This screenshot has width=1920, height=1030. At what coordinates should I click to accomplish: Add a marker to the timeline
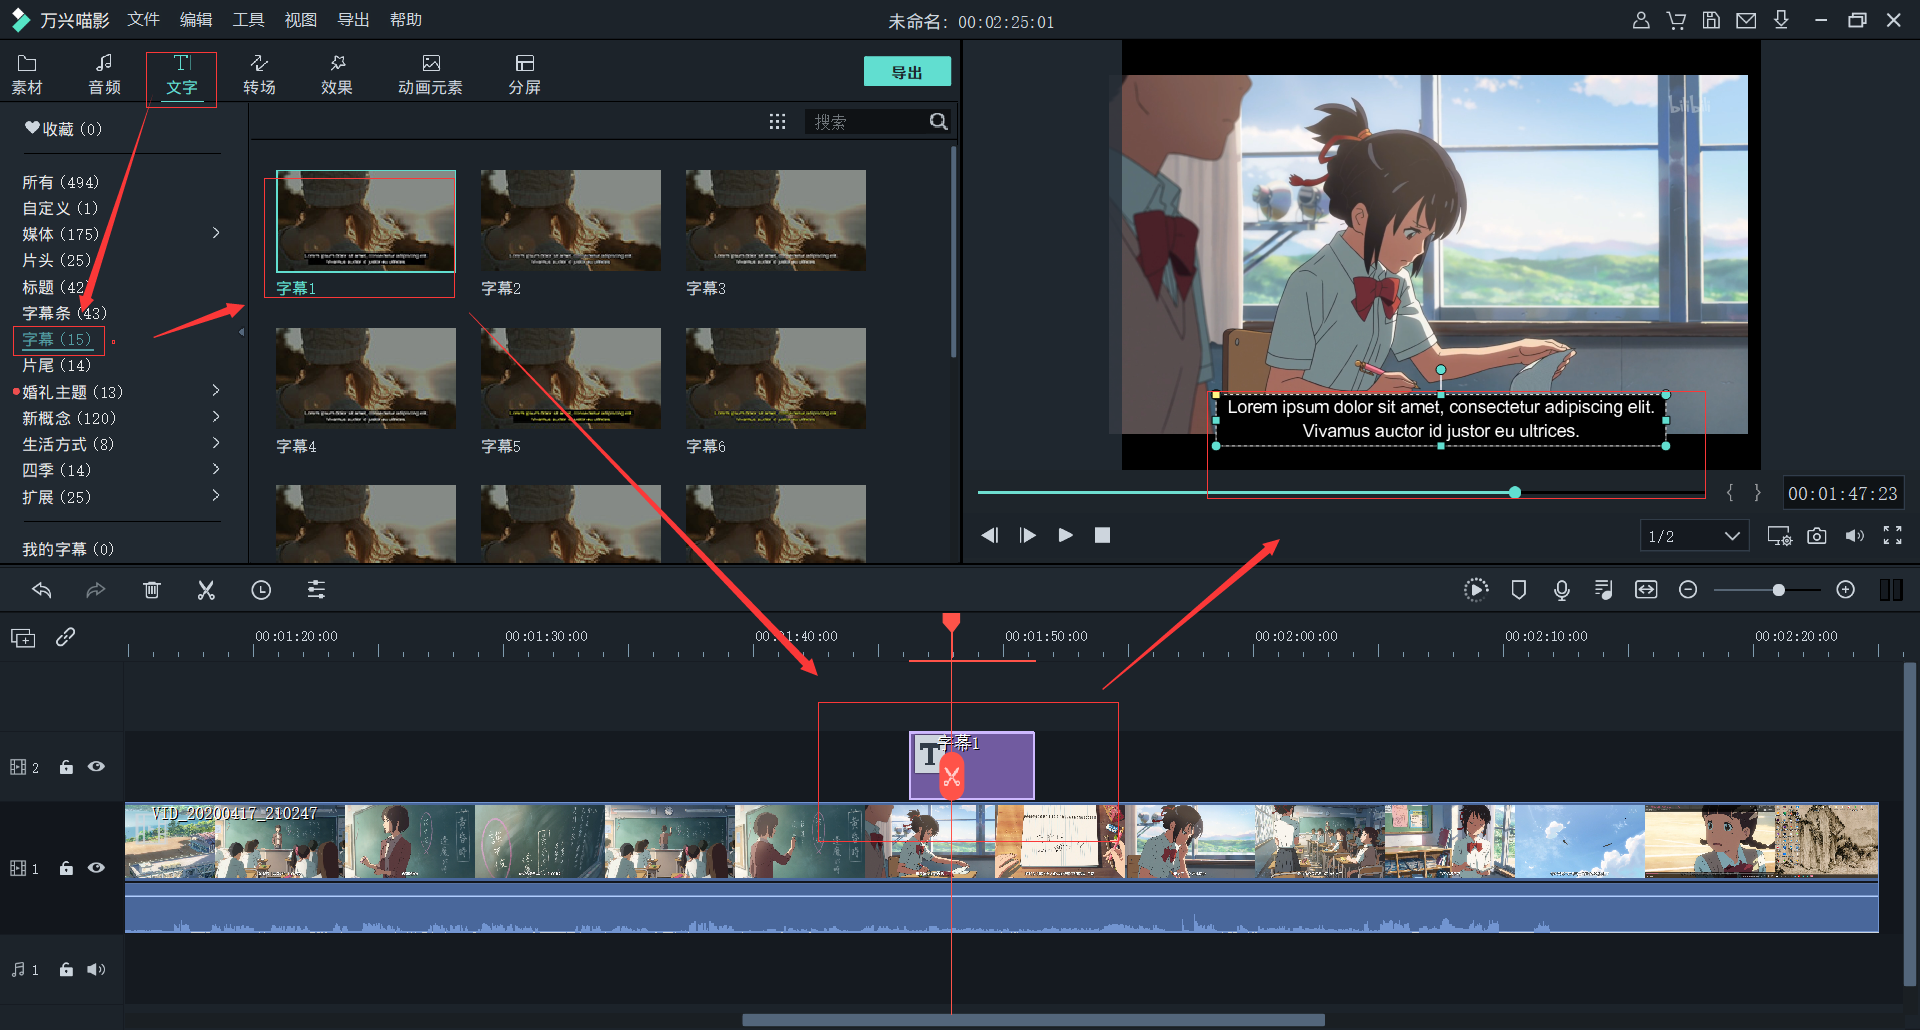pyautogui.click(x=1518, y=590)
